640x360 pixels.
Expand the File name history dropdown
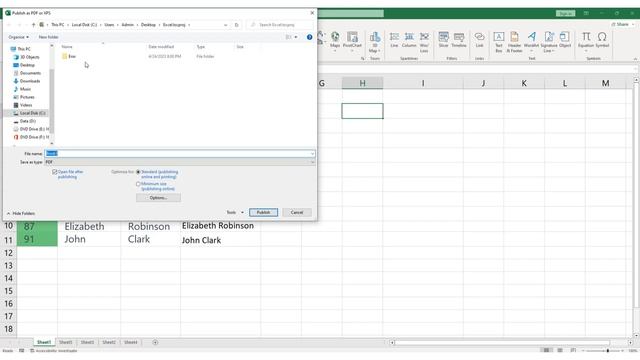[x=312, y=153]
